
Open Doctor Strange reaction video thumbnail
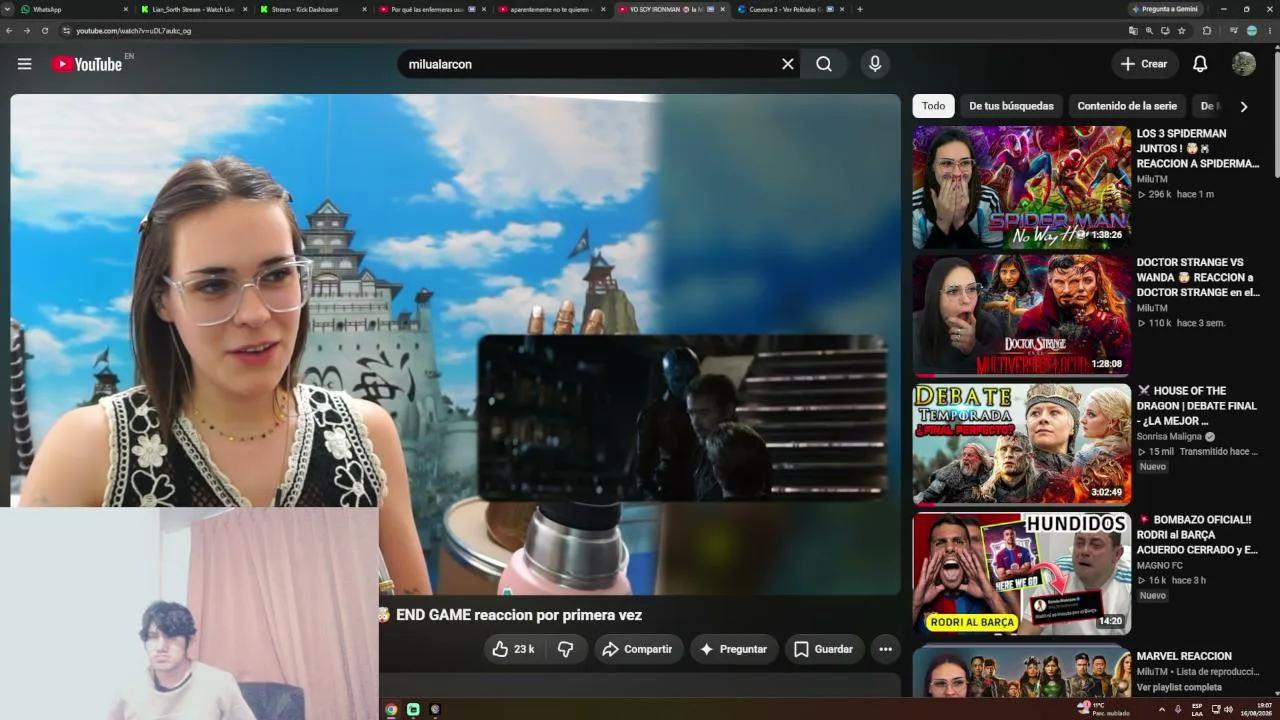[1021, 316]
